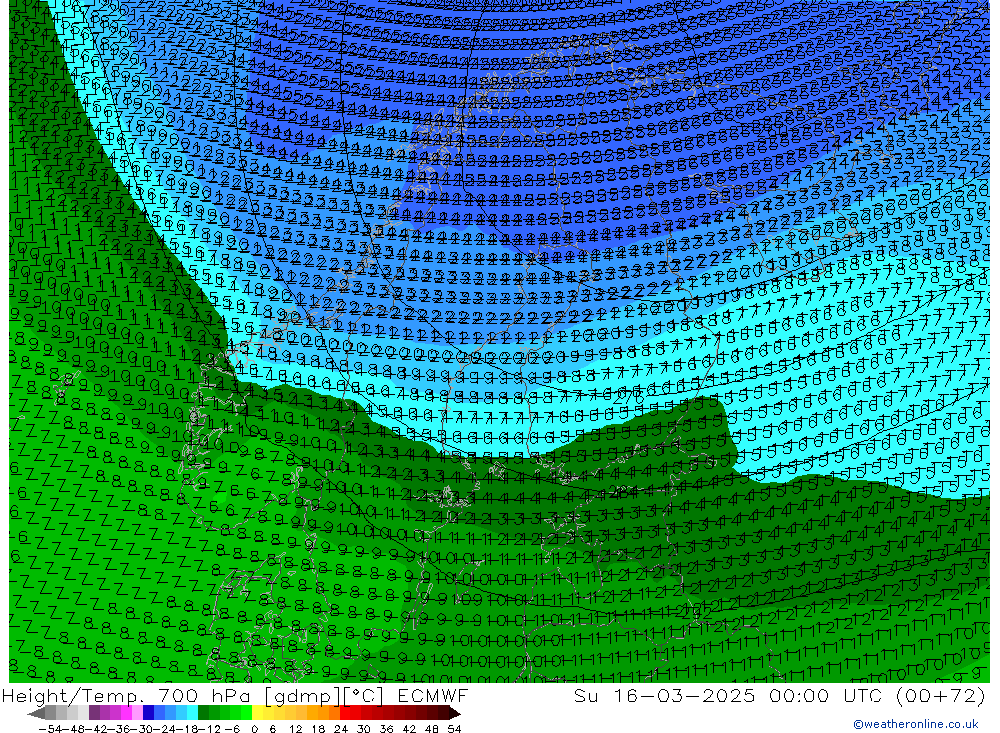
Task: Click the bright red swatch at 24
Action: pos(345,713)
